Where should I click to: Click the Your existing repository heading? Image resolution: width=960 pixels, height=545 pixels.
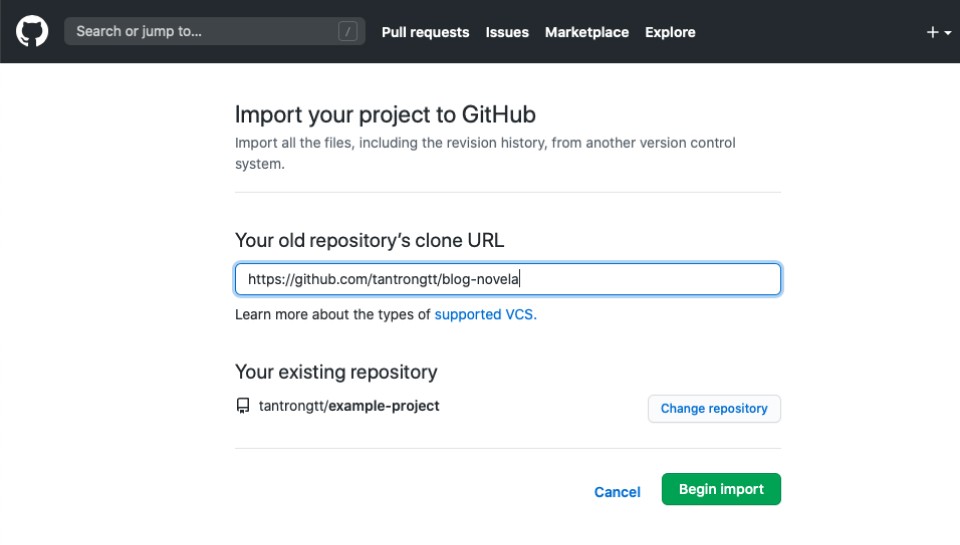[336, 372]
